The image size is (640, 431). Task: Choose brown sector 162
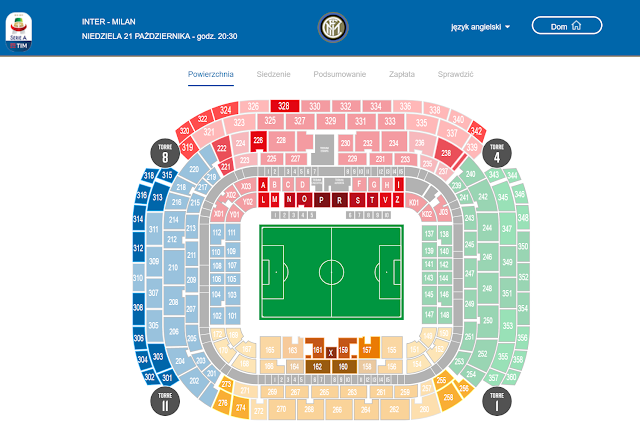pyautogui.click(x=318, y=367)
